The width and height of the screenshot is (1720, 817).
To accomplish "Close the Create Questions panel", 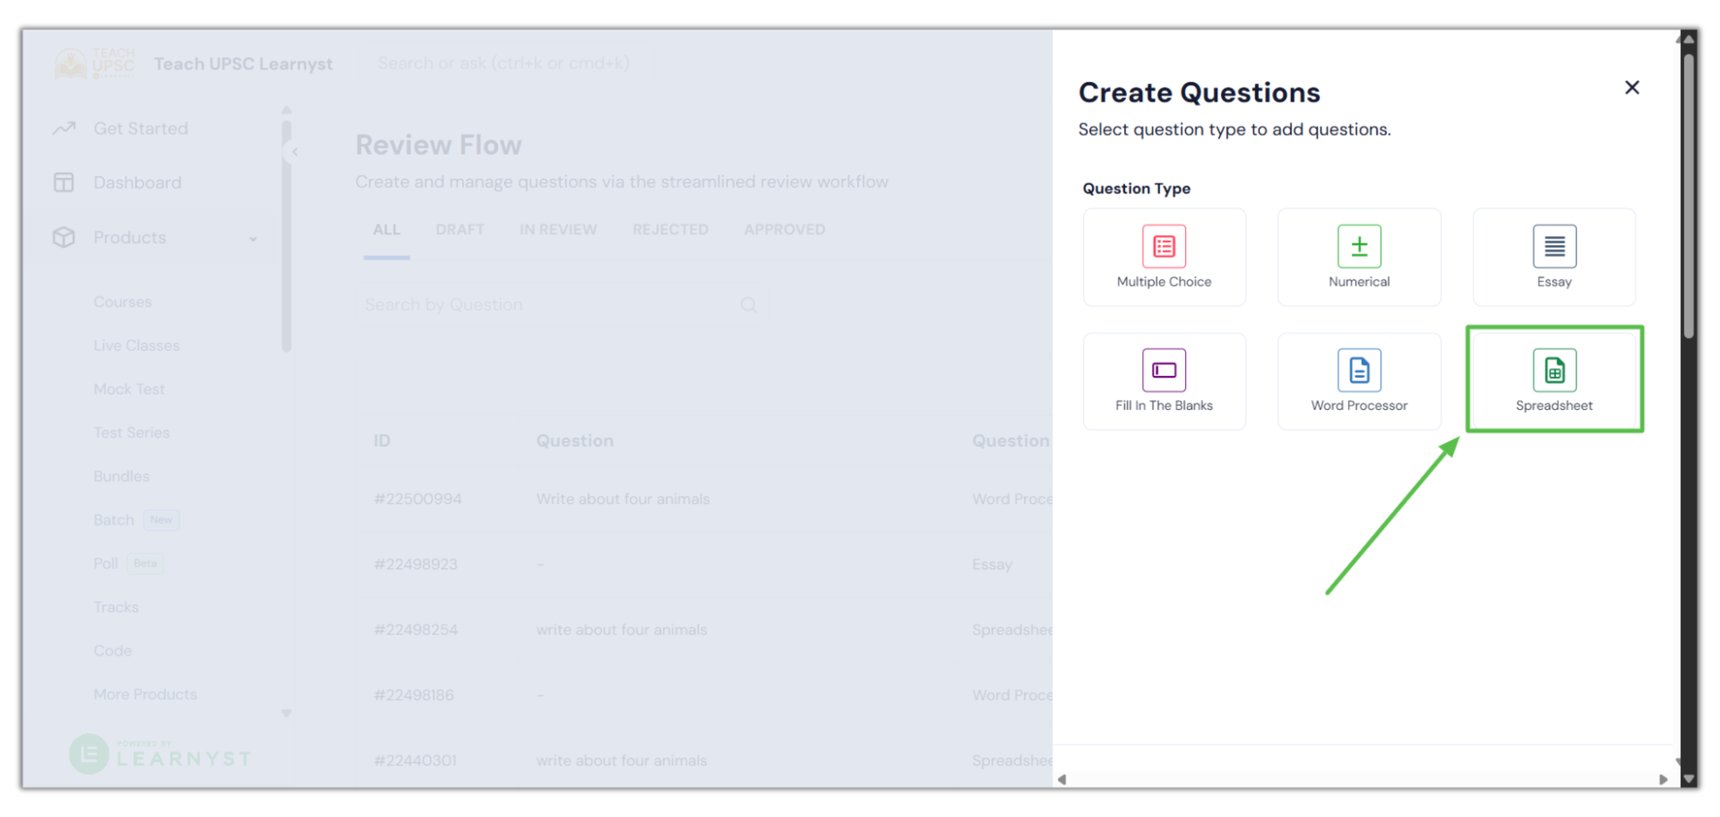I will 1632,88.
